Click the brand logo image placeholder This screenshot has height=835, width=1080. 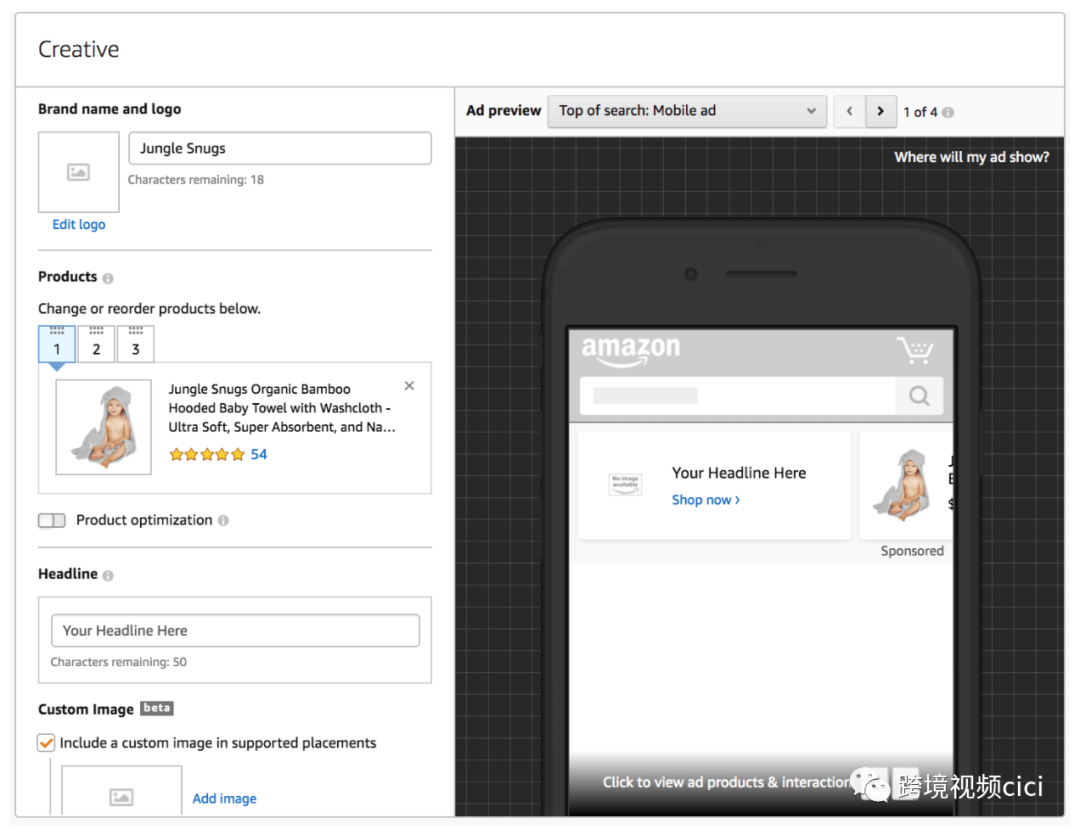point(78,172)
